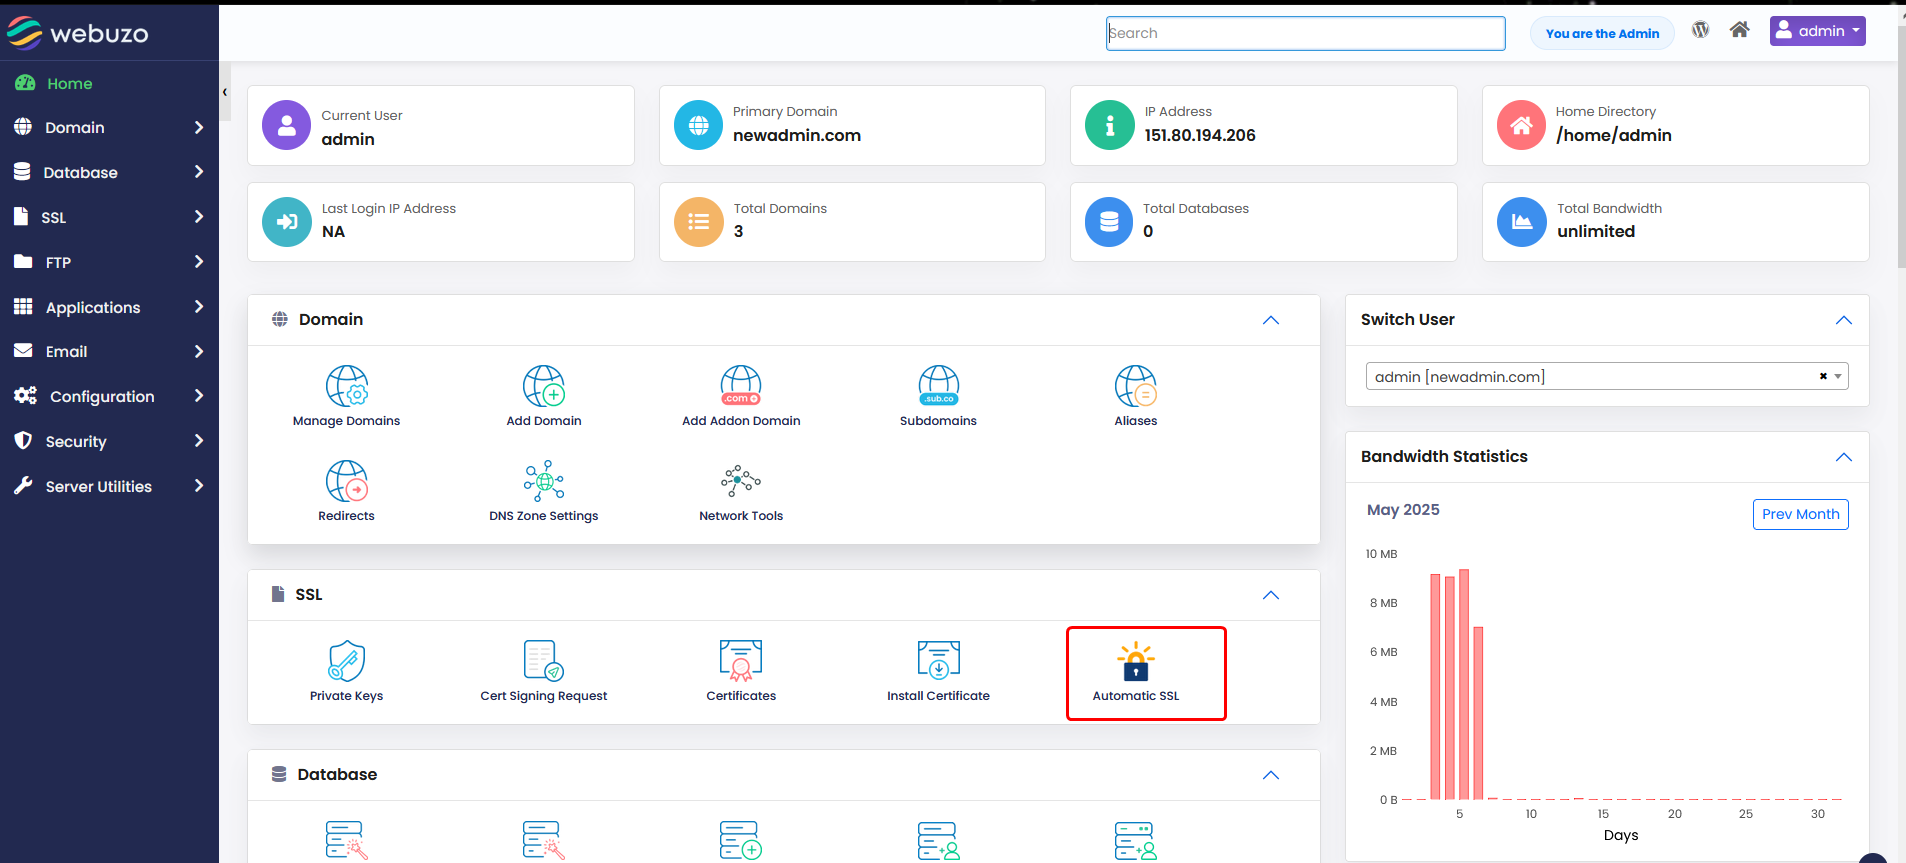The height and width of the screenshot is (863, 1906).
Task: Collapse the Domain panel
Action: click(x=1271, y=320)
